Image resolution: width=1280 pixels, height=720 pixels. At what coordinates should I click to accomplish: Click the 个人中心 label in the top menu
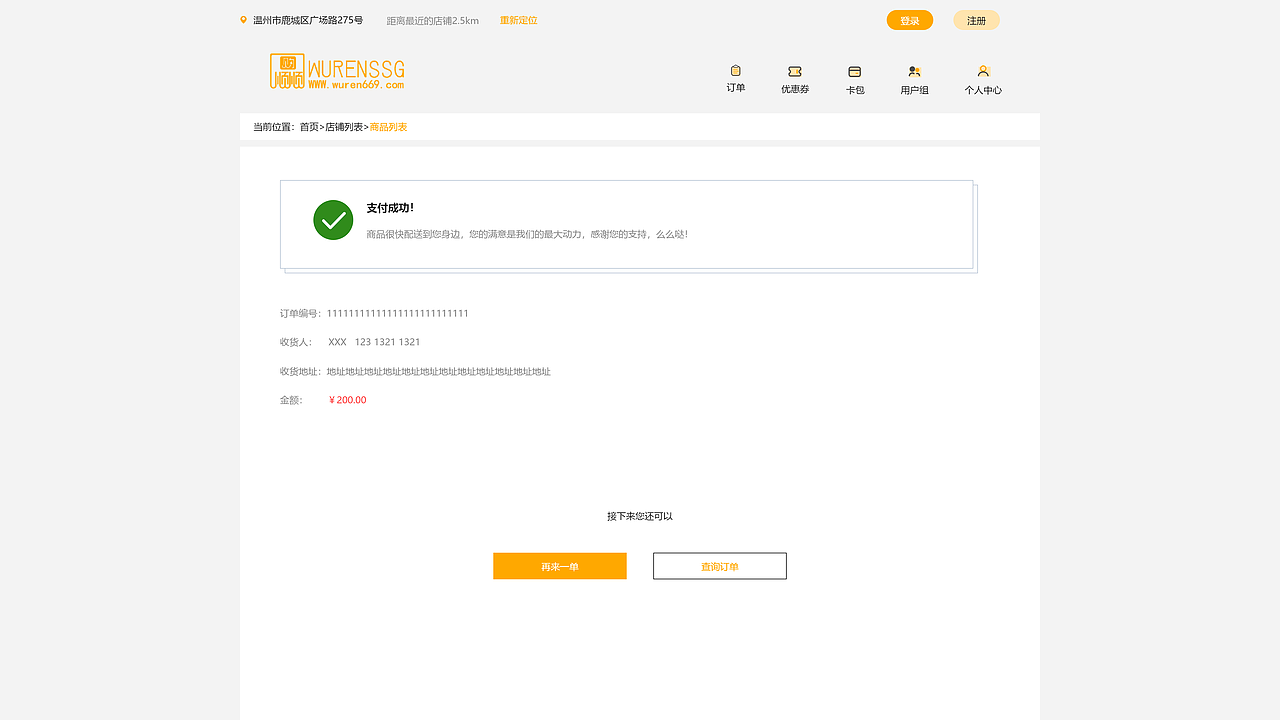pyautogui.click(x=983, y=89)
